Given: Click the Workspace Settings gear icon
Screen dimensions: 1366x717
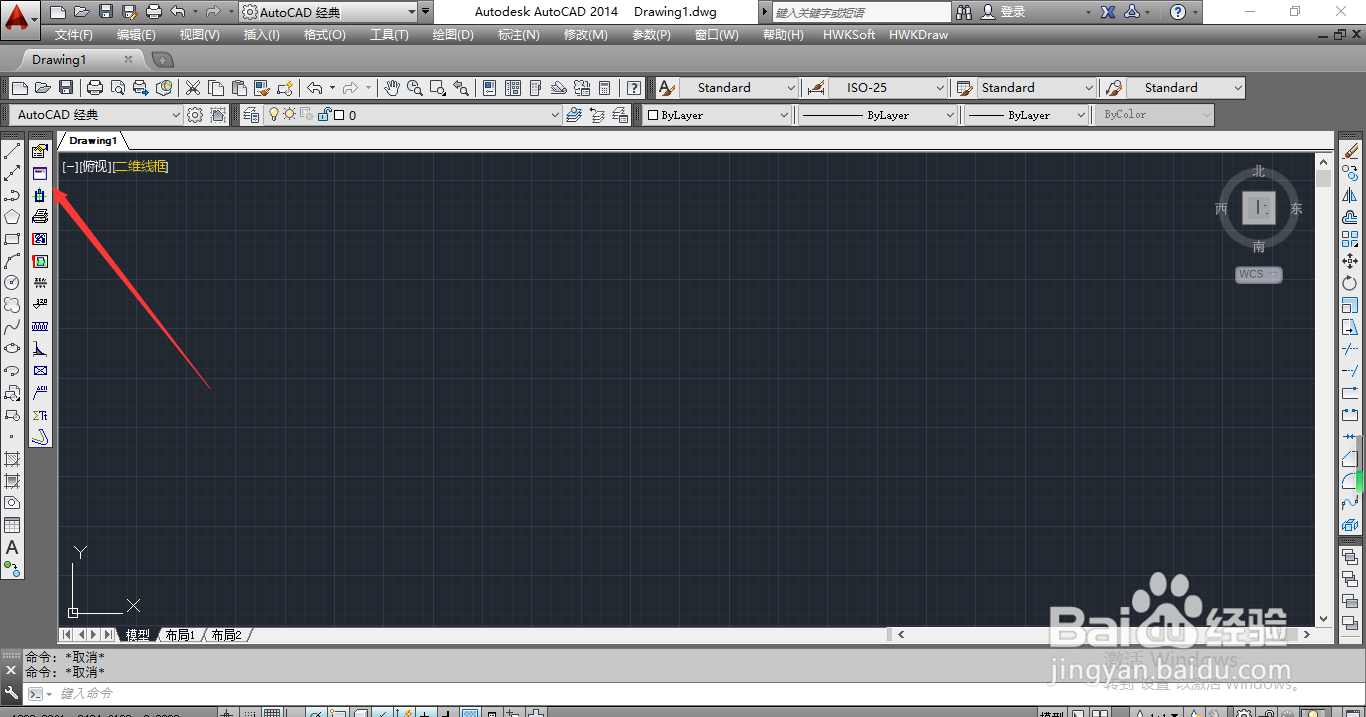Looking at the screenshot, I should pos(195,115).
